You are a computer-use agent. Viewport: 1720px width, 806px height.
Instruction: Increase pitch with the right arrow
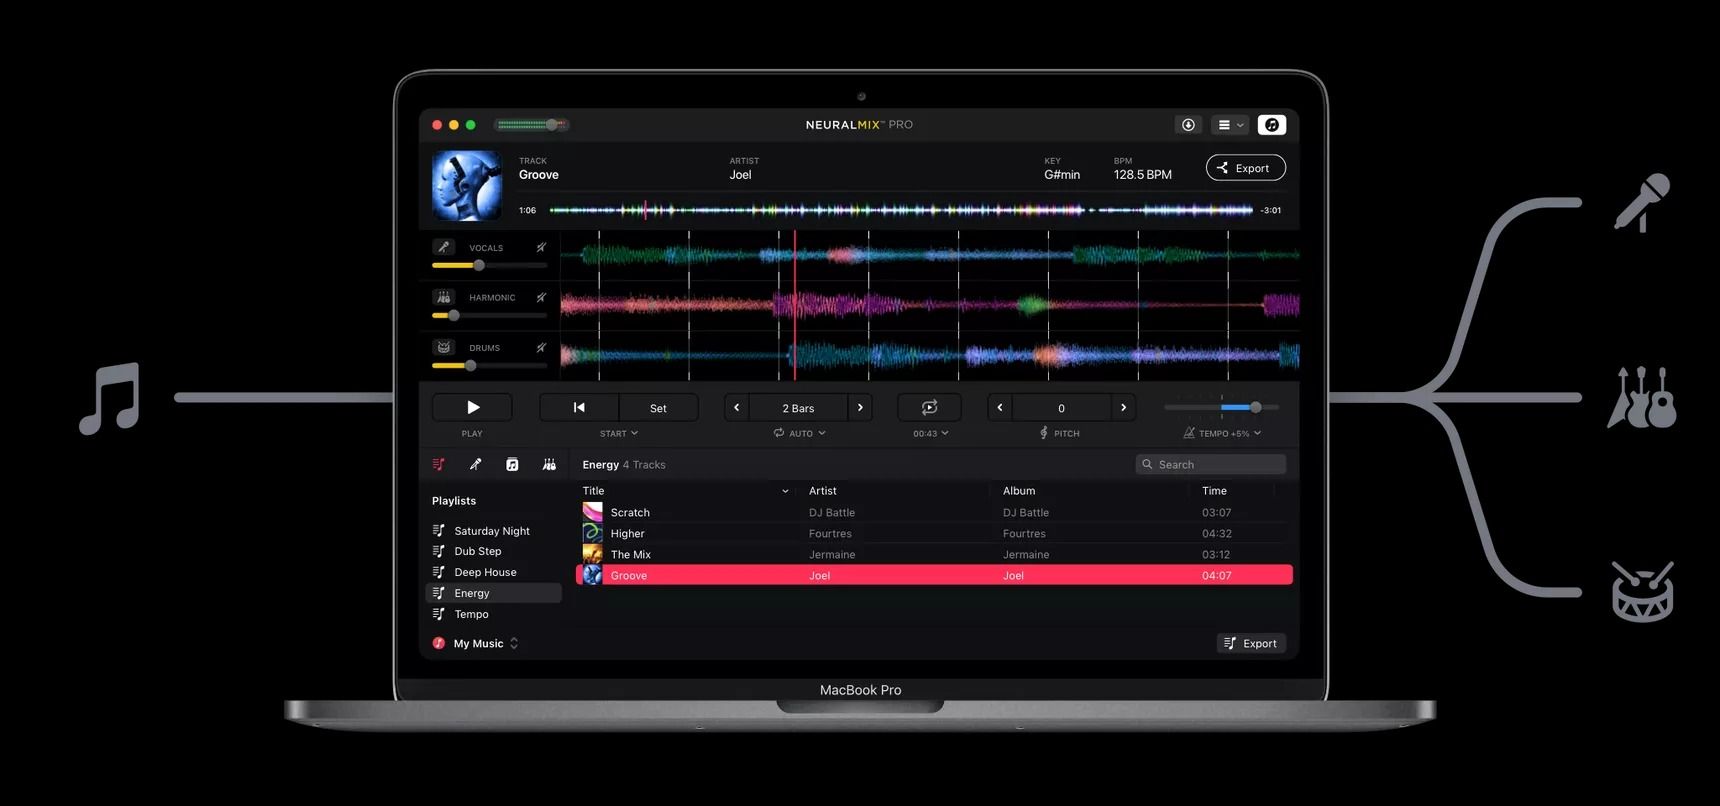pos(1123,407)
